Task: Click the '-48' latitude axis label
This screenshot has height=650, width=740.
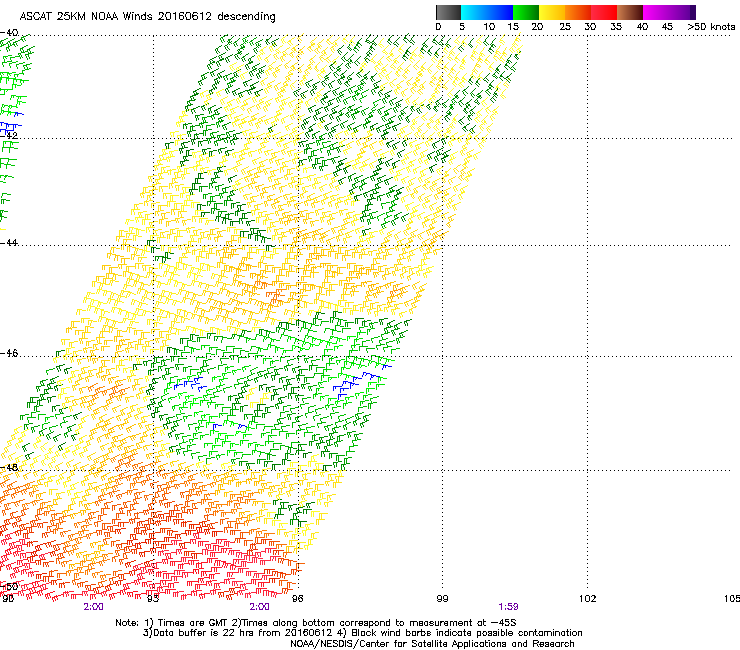Action: (9, 468)
